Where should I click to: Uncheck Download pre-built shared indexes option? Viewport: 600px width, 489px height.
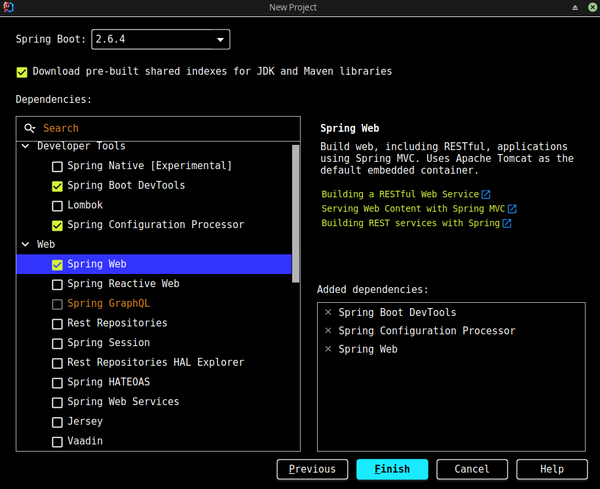22,72
